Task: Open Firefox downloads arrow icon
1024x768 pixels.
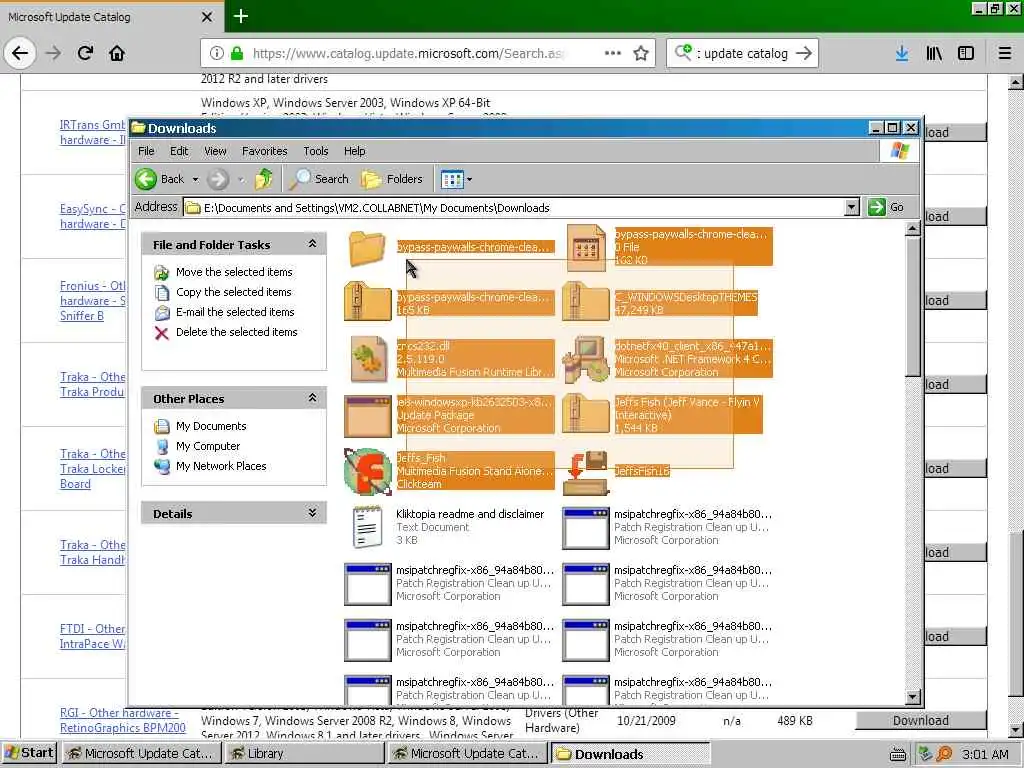Action: click(x=902, y=54)
